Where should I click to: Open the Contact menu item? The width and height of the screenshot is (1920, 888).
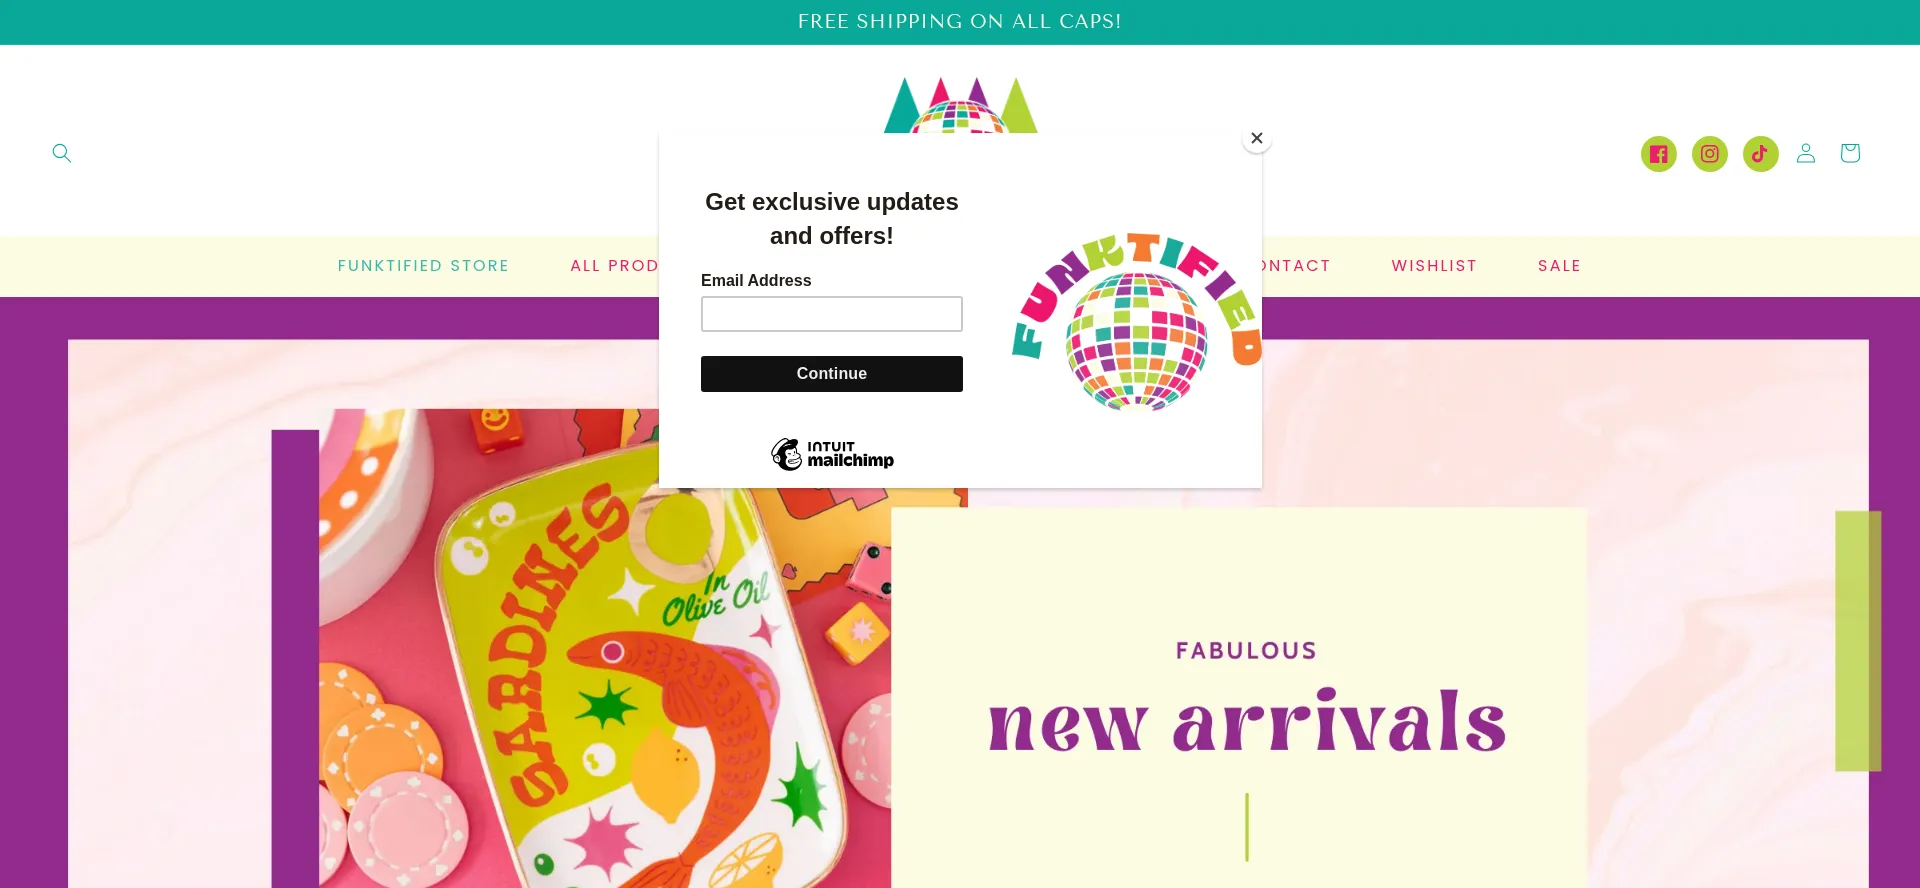1296,266
